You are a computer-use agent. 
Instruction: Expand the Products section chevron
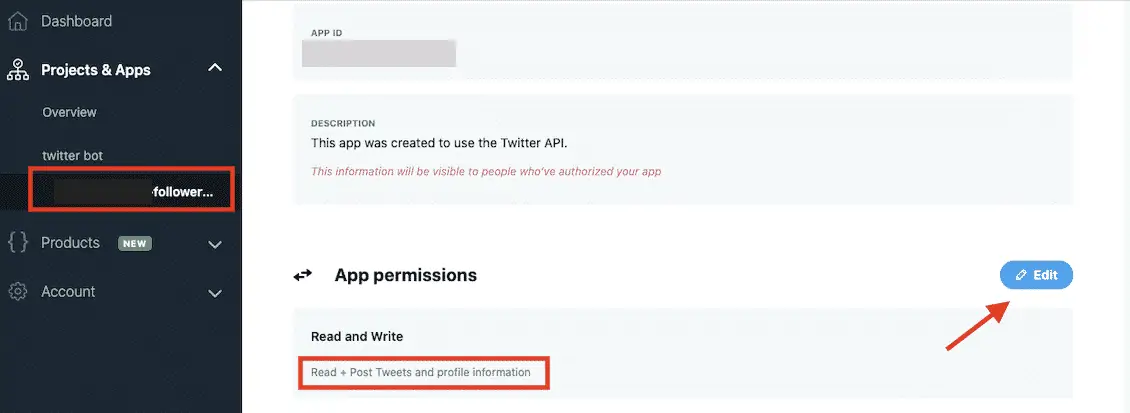214,243
